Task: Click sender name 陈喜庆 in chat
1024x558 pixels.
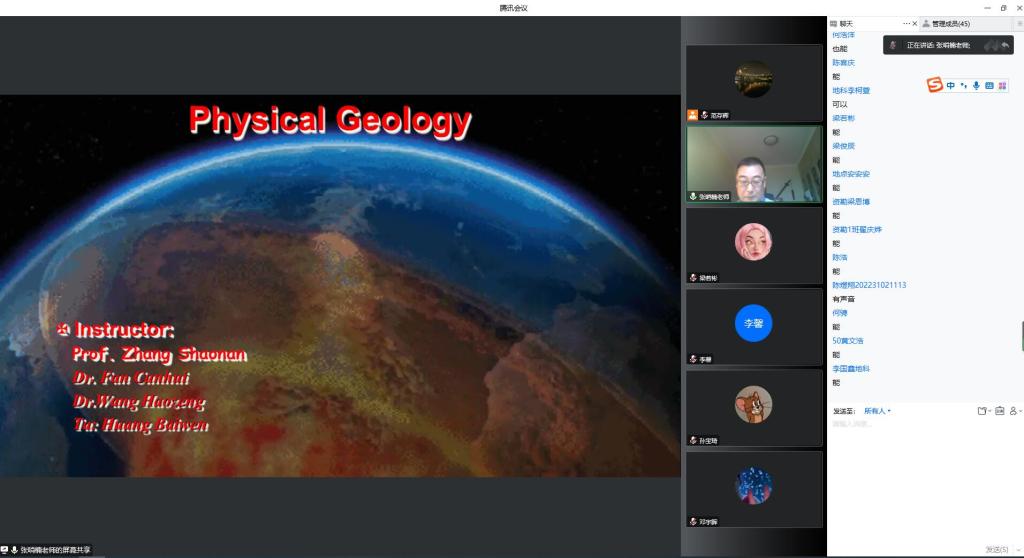Action: (844, 63)
